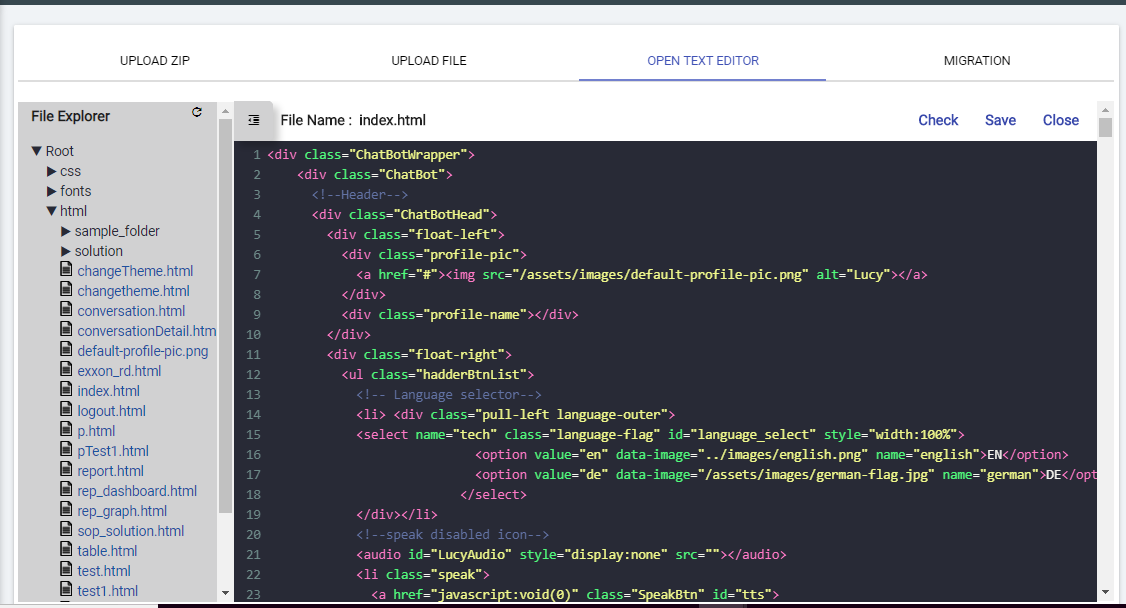This screenshot has width=1126, height=608.
Task: Open conversationDetail.htm file
Action: (x=146, y=331)
